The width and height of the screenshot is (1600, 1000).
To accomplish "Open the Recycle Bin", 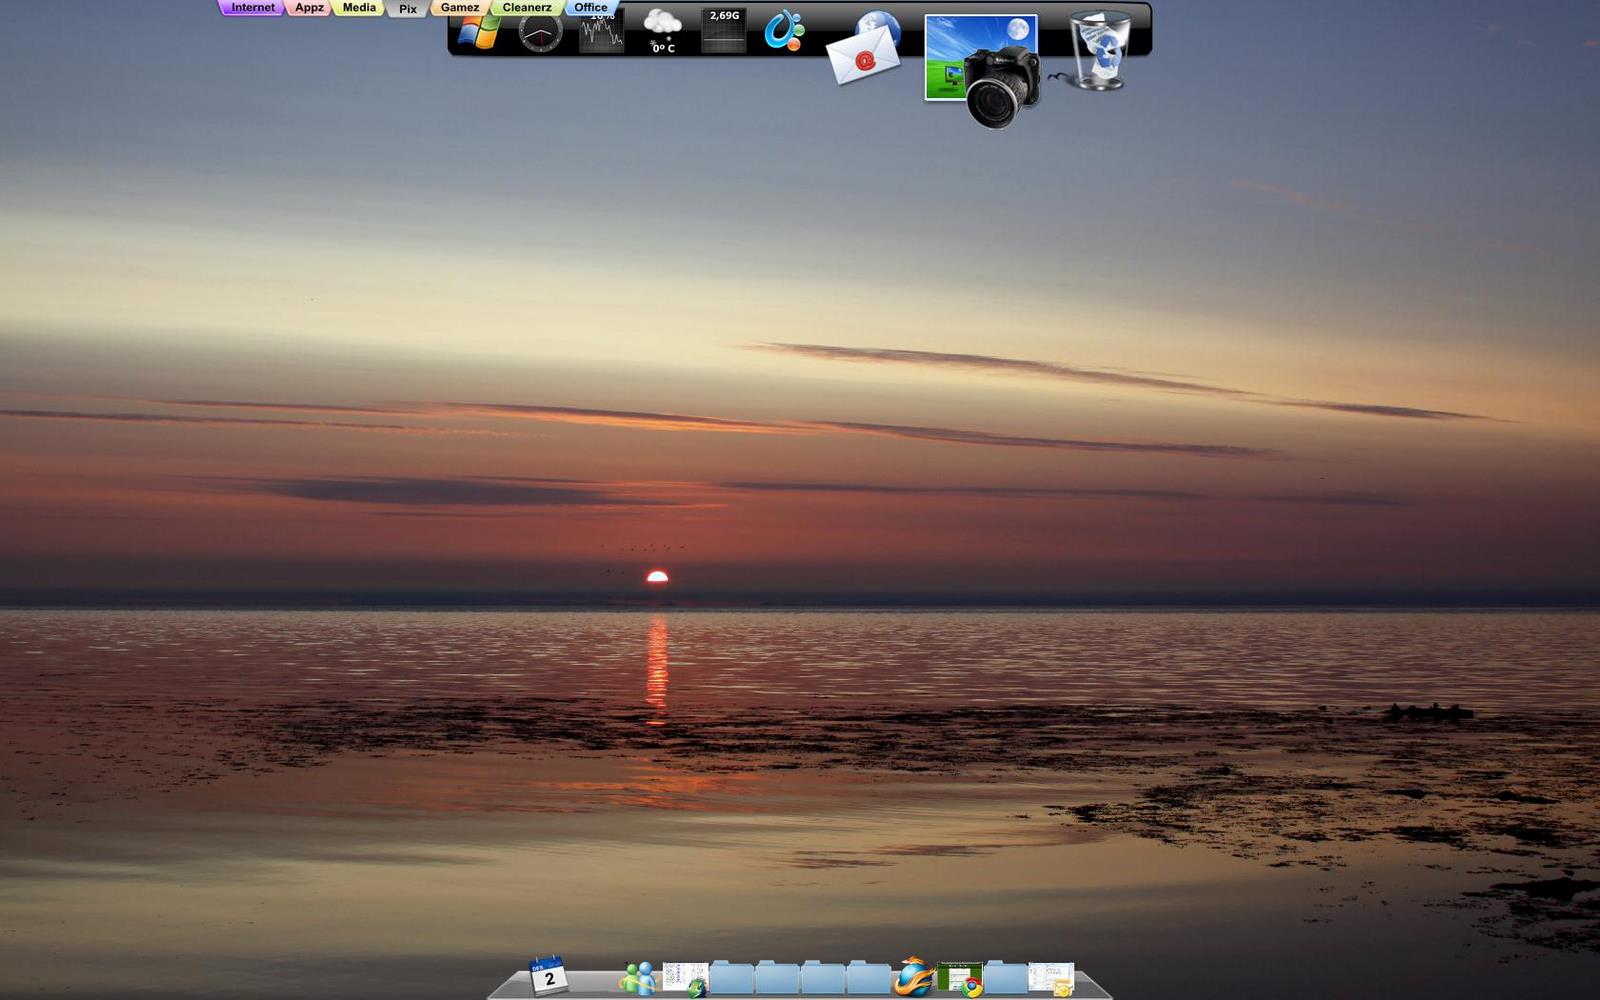I will tap(1099, 50).
